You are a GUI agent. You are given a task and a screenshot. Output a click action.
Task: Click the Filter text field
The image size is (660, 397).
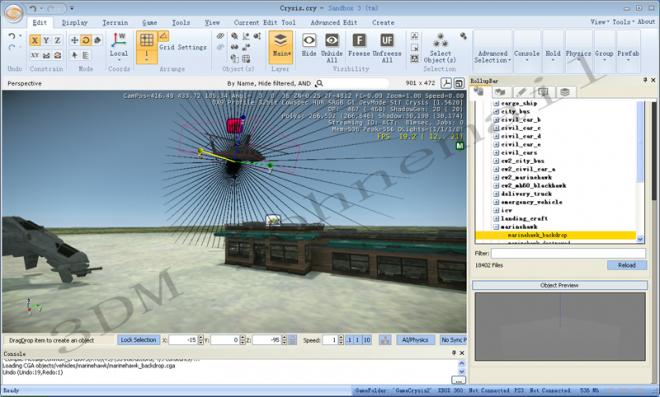(568, 253)
